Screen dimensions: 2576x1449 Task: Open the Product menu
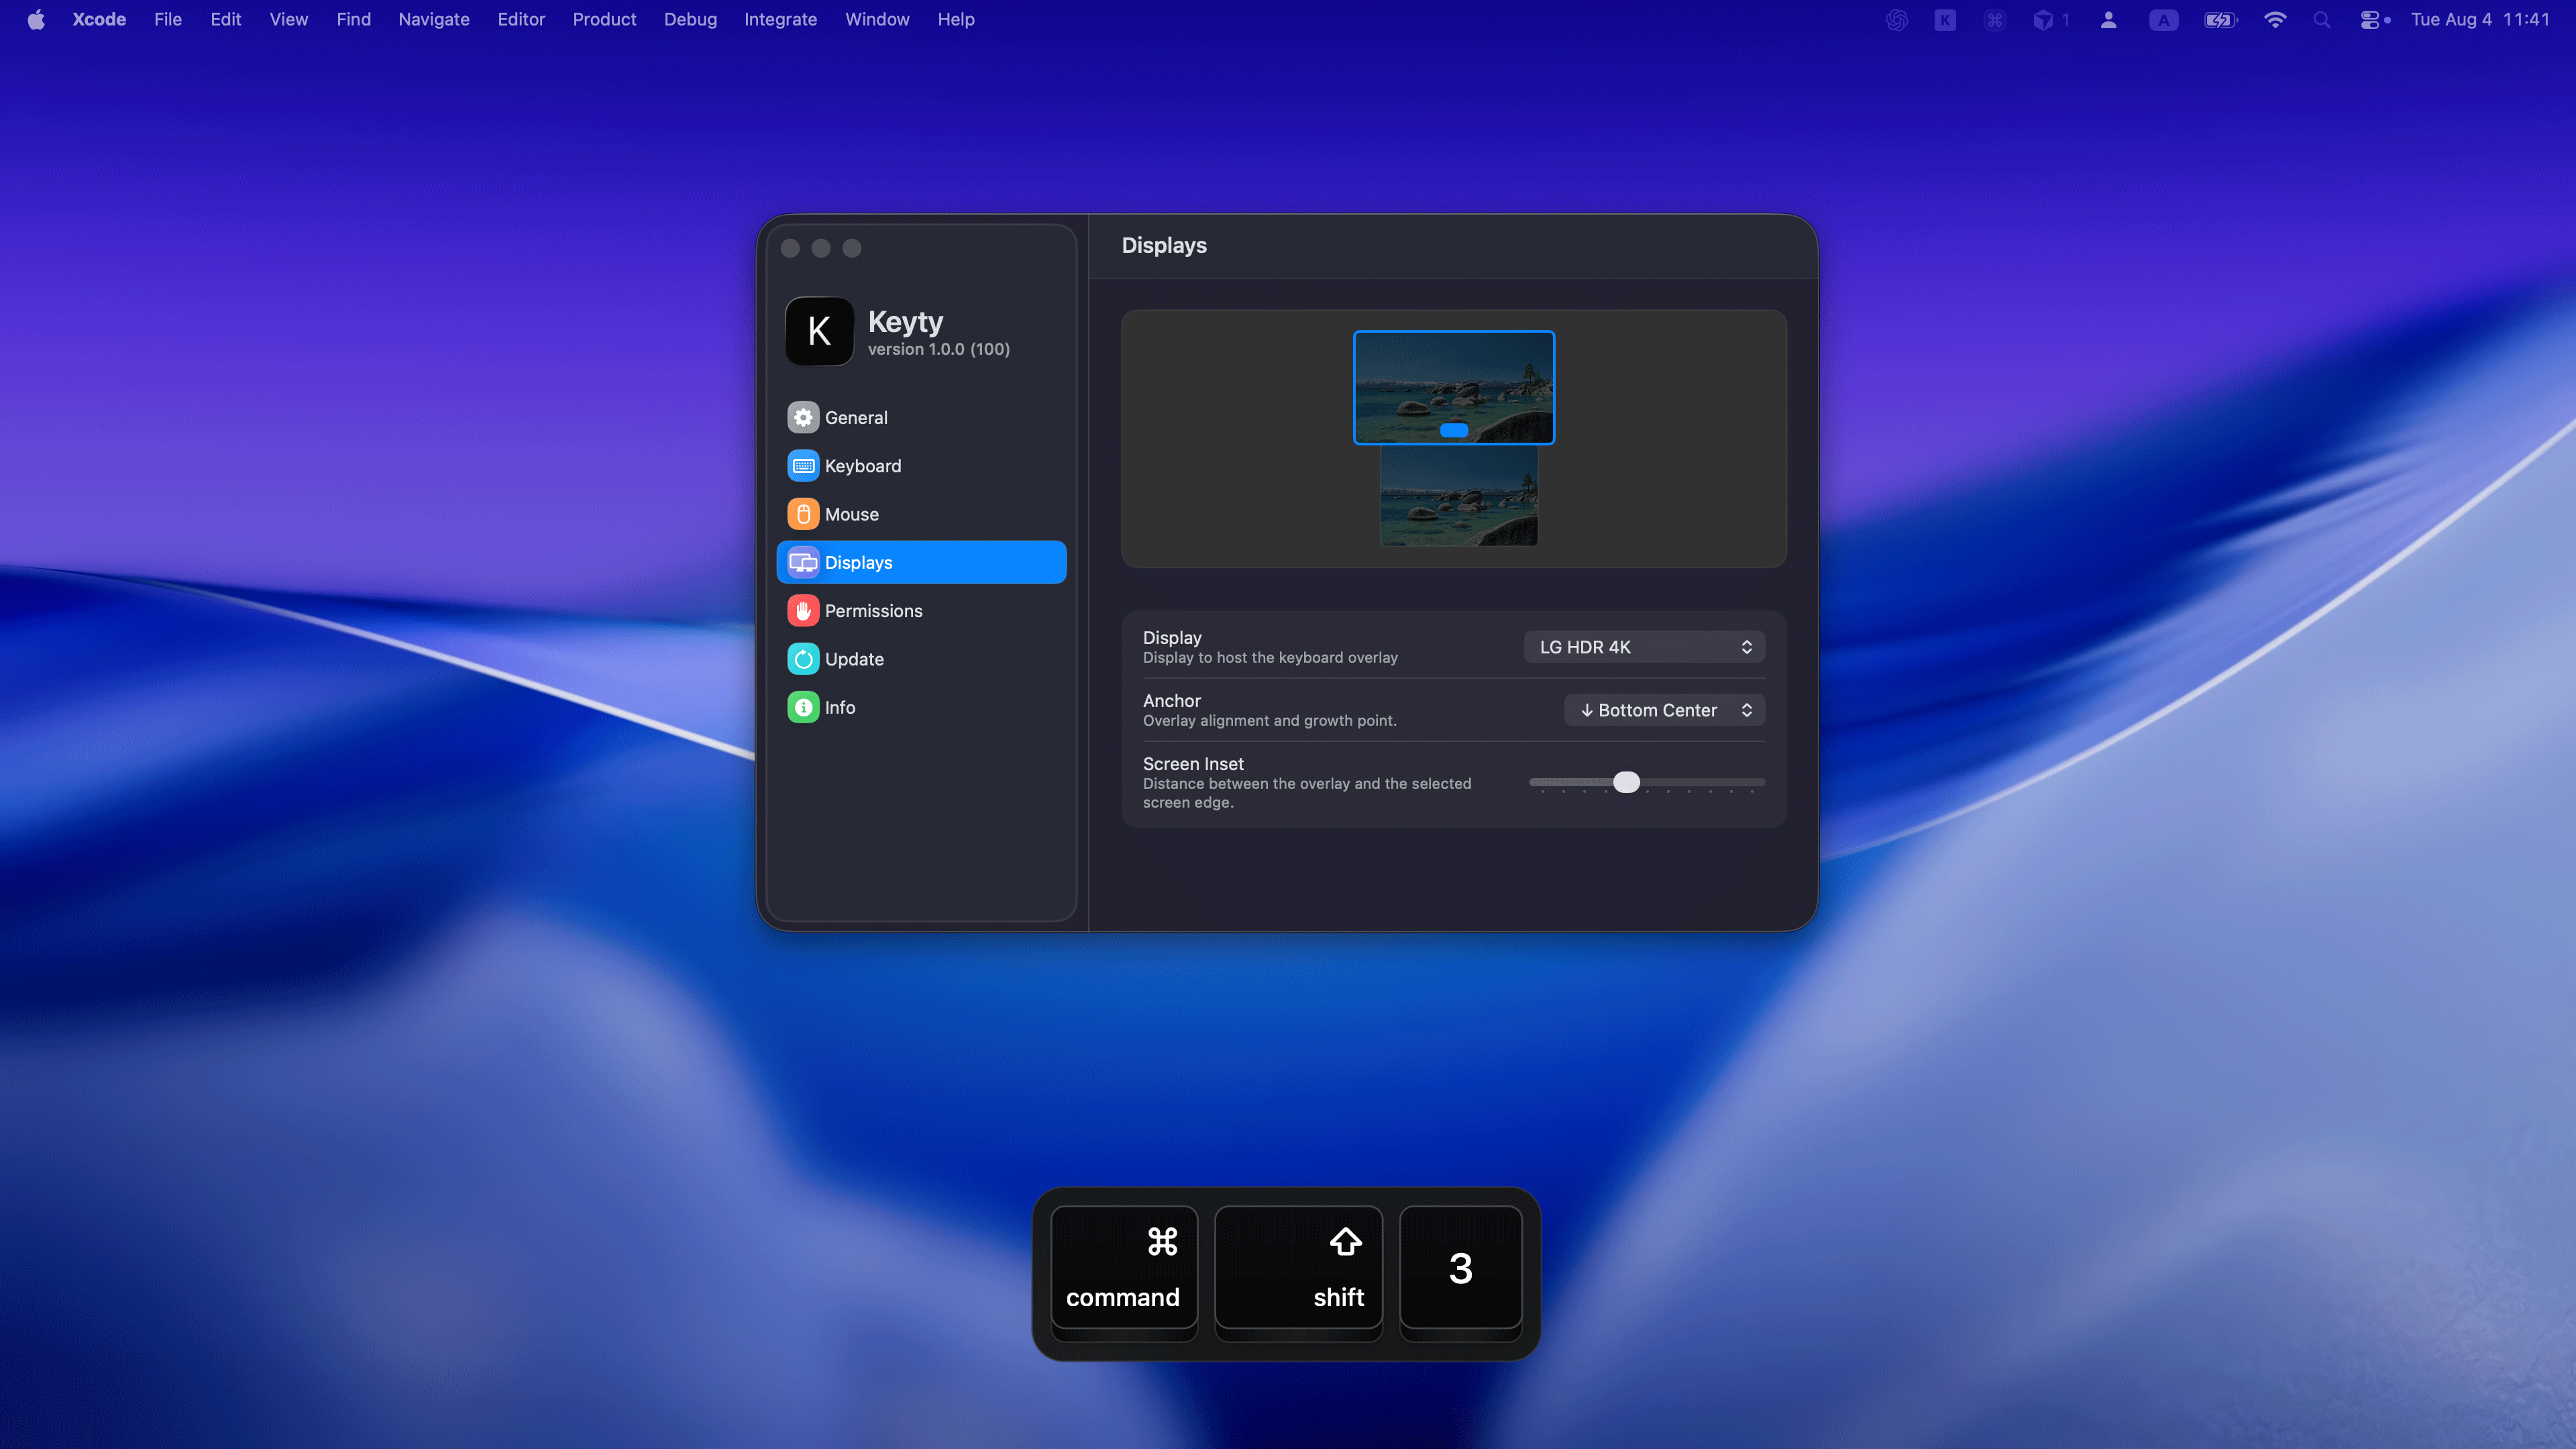604,20
